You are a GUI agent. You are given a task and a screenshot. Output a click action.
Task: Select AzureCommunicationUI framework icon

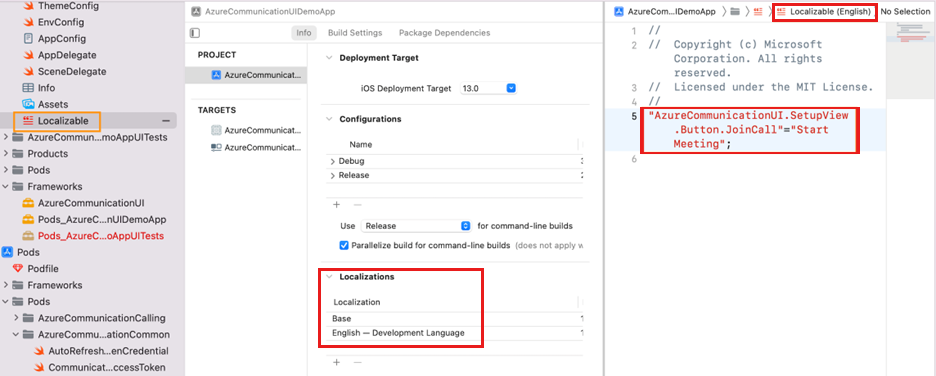(27, 203)
